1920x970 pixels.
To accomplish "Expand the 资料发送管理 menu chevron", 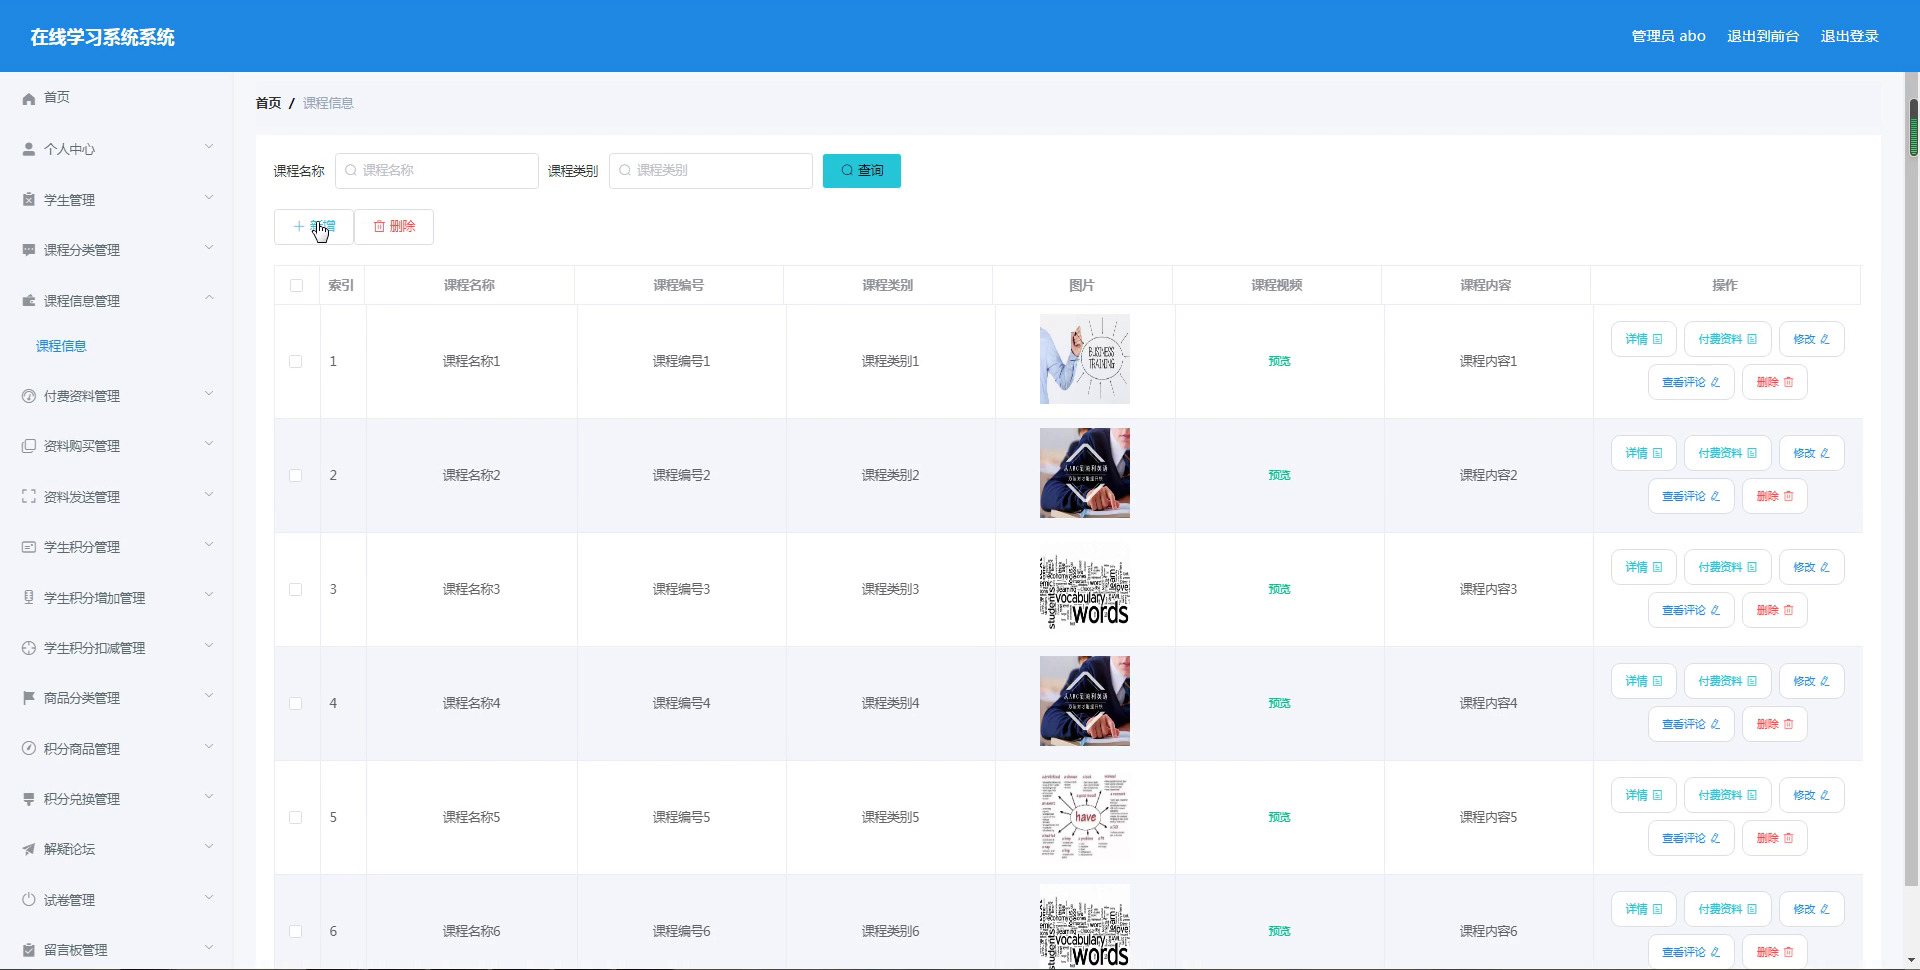I will [x=209, y=495].
